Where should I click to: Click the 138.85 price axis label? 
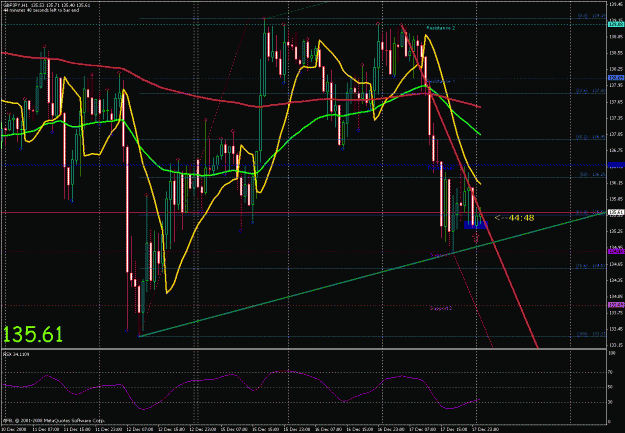(x=616, y=35)
